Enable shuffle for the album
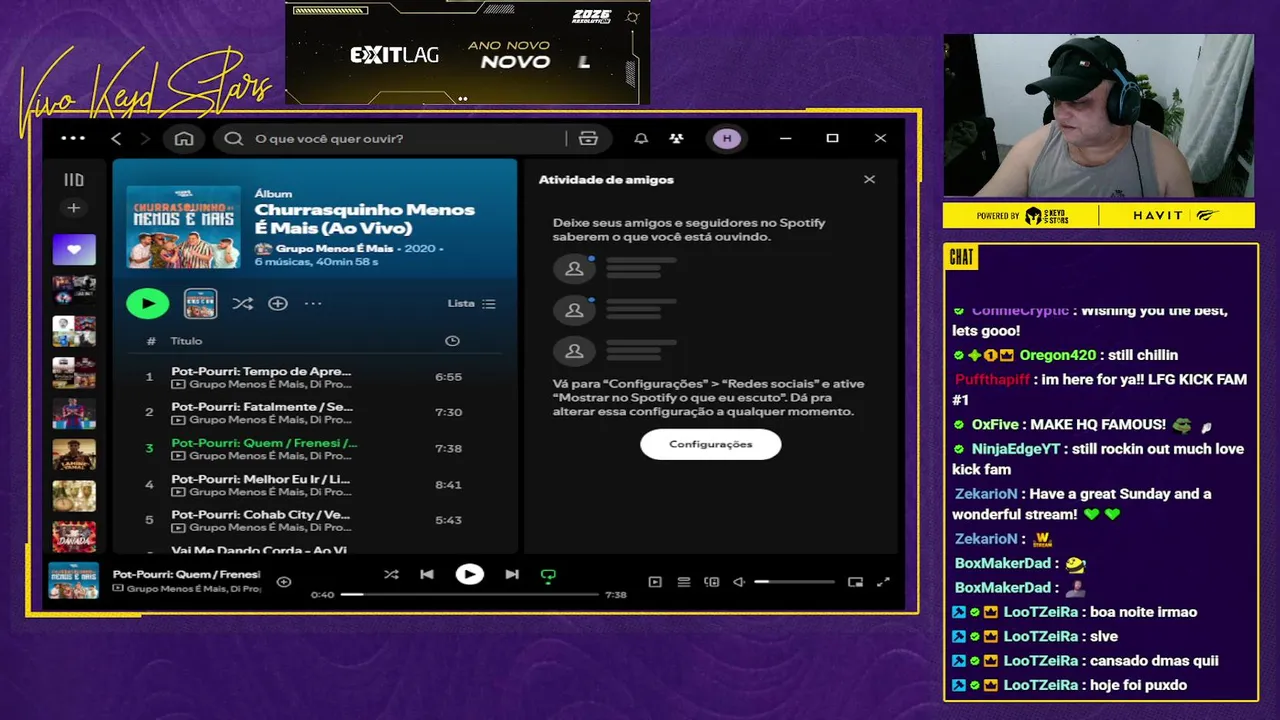This screenshot has height=720, width=1280. point(242,303)
